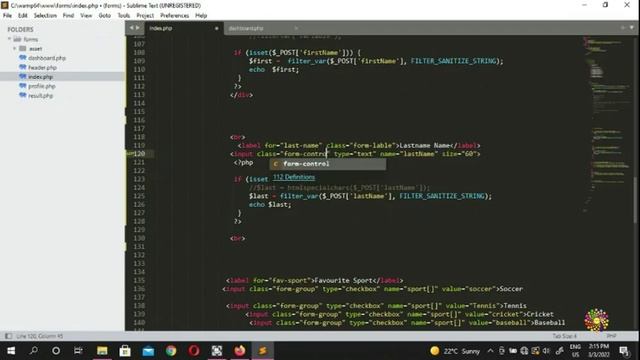Screen dimensions: 640x360
Task: Open the 112 Definitions link
Action: (x=294, y=177)
